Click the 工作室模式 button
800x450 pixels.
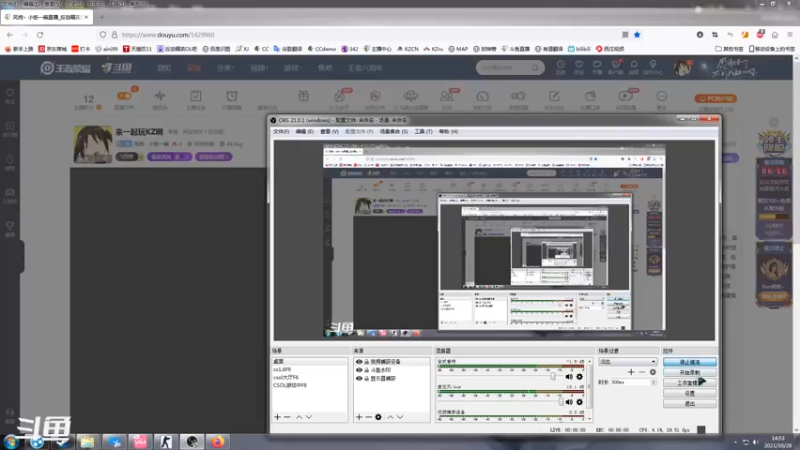[x=690, y=383]
